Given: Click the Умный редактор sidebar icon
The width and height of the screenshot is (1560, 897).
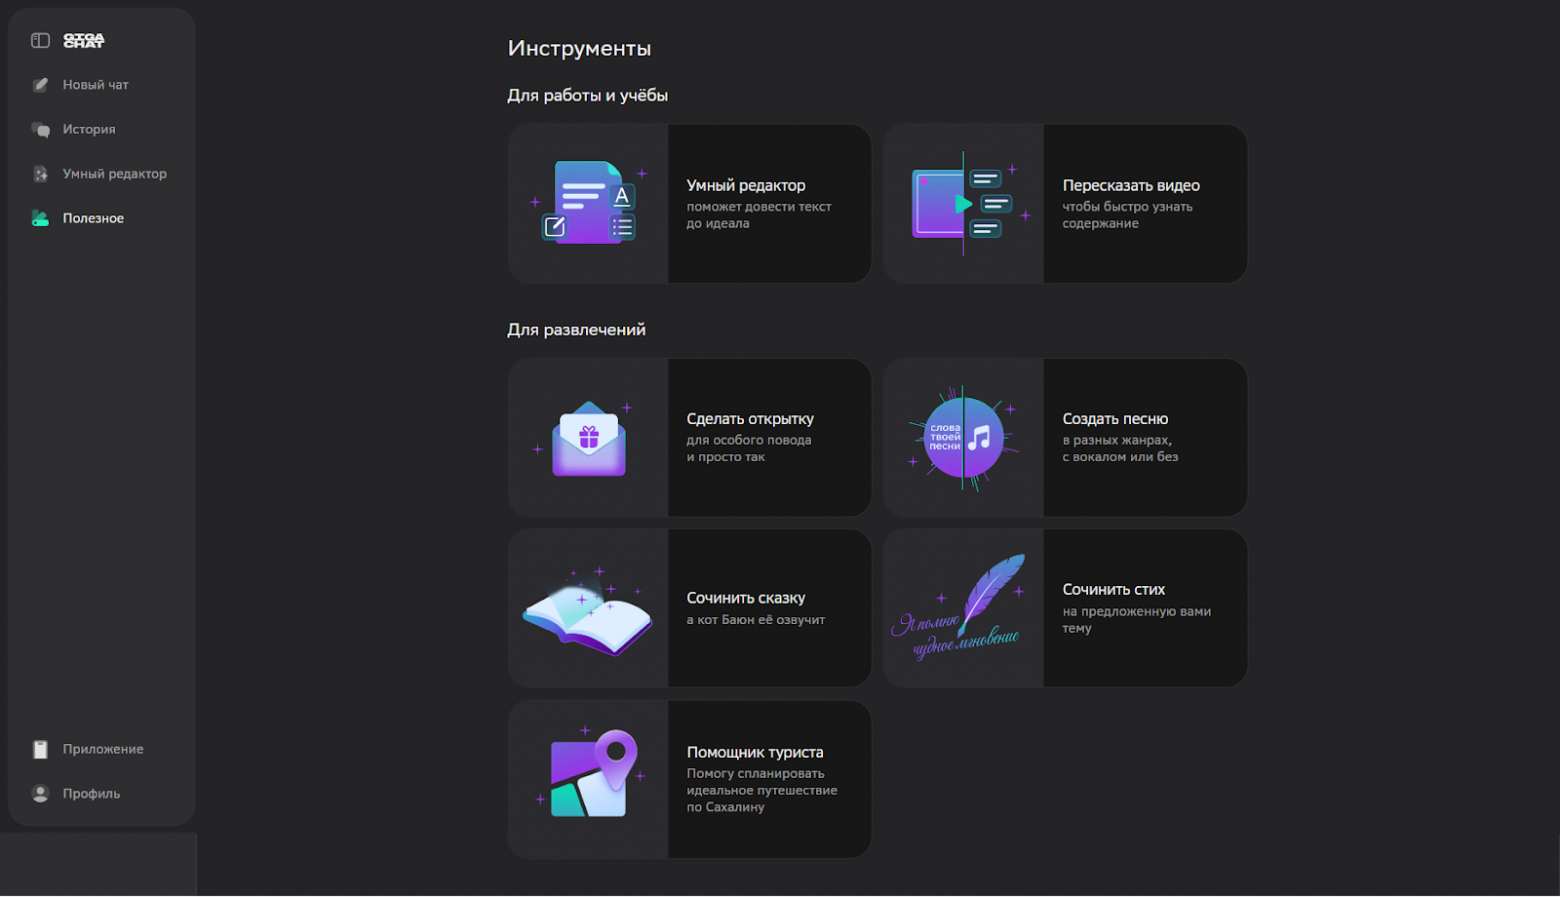Looking at the screenshot, I should (40, 173).
